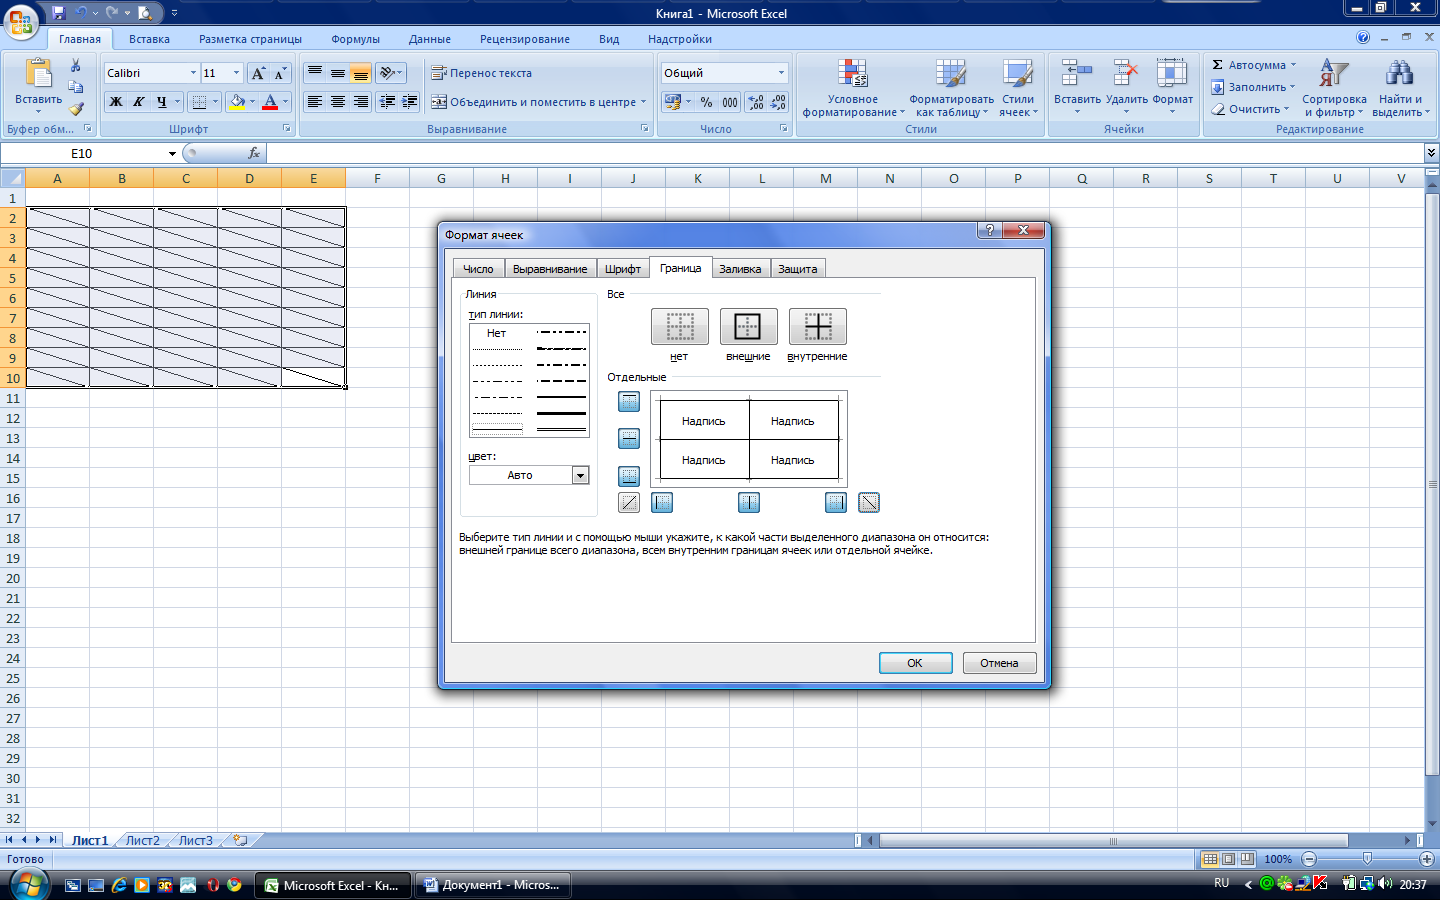Click the zoom slider handle in status bar
Viewport: 1440px width, 900px height.
[1367, 859]
